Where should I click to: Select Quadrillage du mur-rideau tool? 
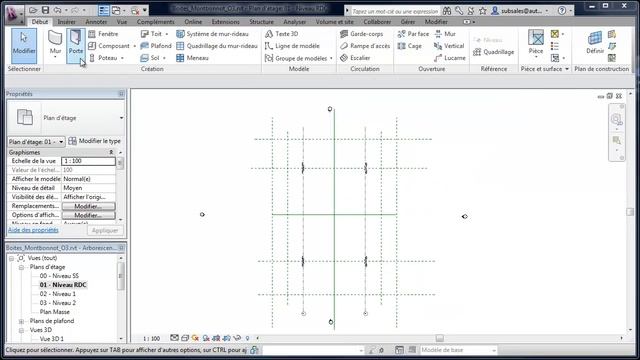[217, 46]
